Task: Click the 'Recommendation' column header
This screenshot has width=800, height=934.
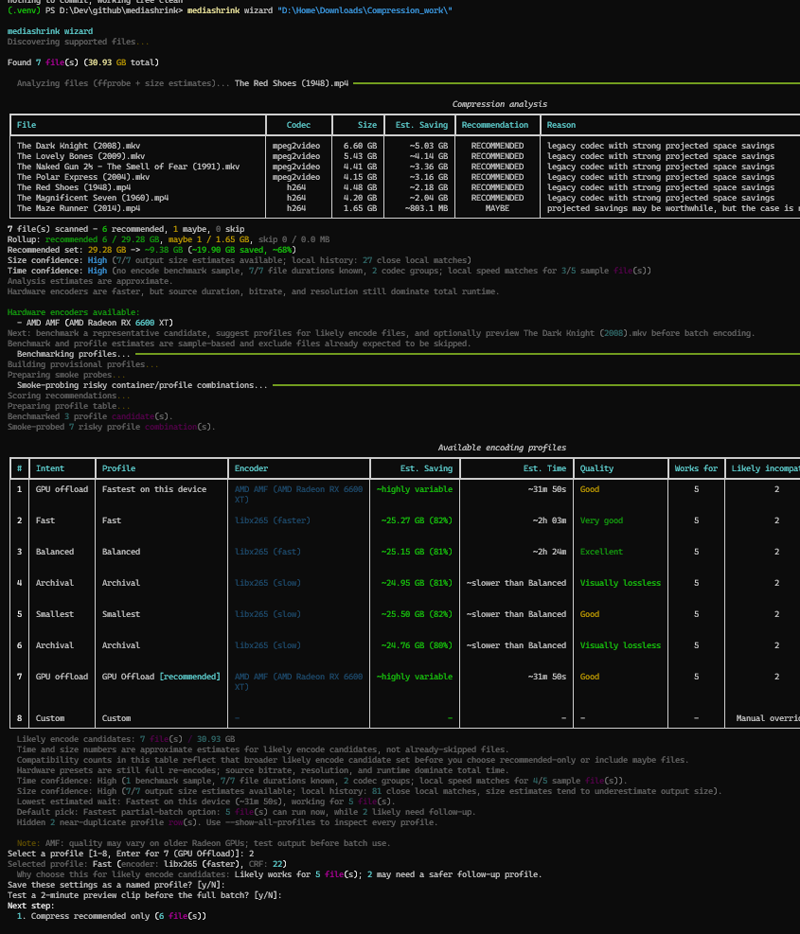Action: [495, 125]
